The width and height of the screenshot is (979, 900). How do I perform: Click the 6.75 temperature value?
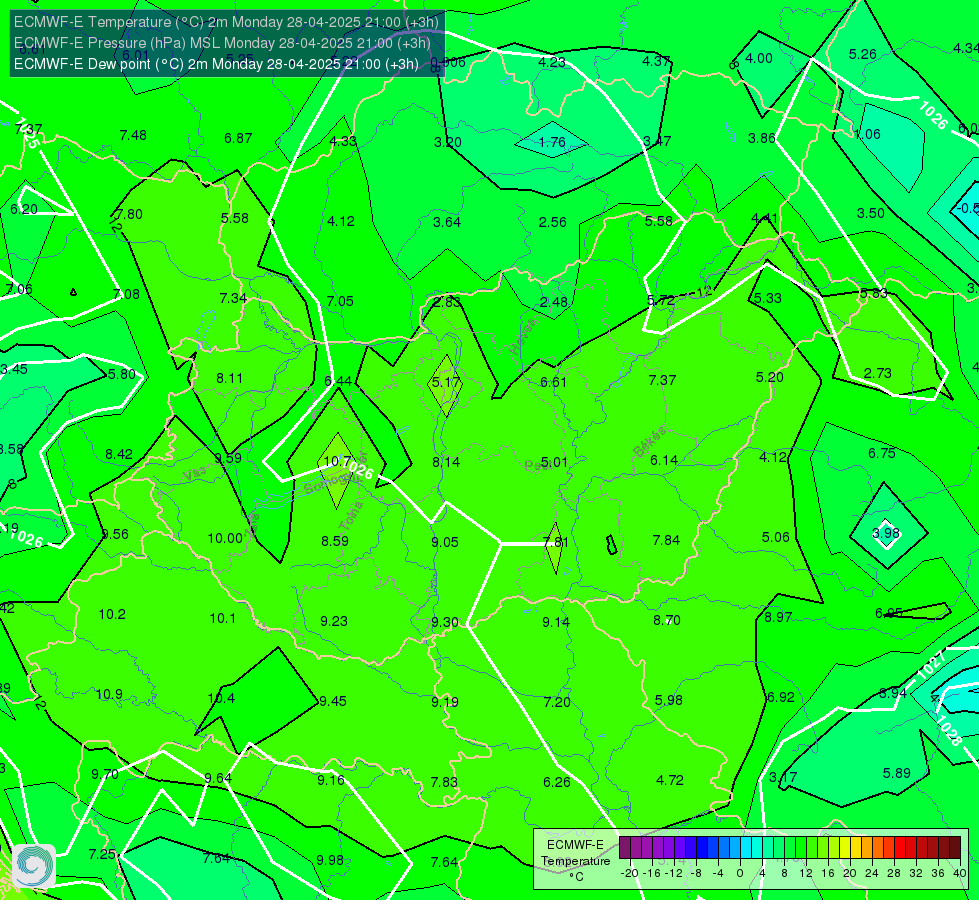[x=882, y=453]
